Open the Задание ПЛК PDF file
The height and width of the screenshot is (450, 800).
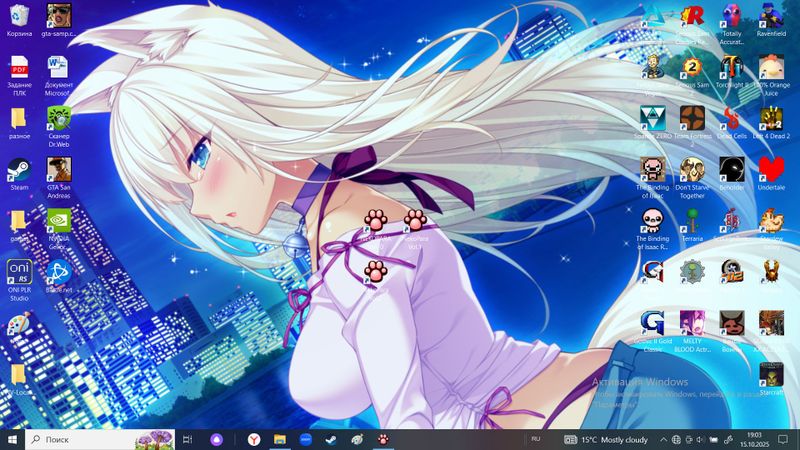pyautogui.click(x=19, y=68)
